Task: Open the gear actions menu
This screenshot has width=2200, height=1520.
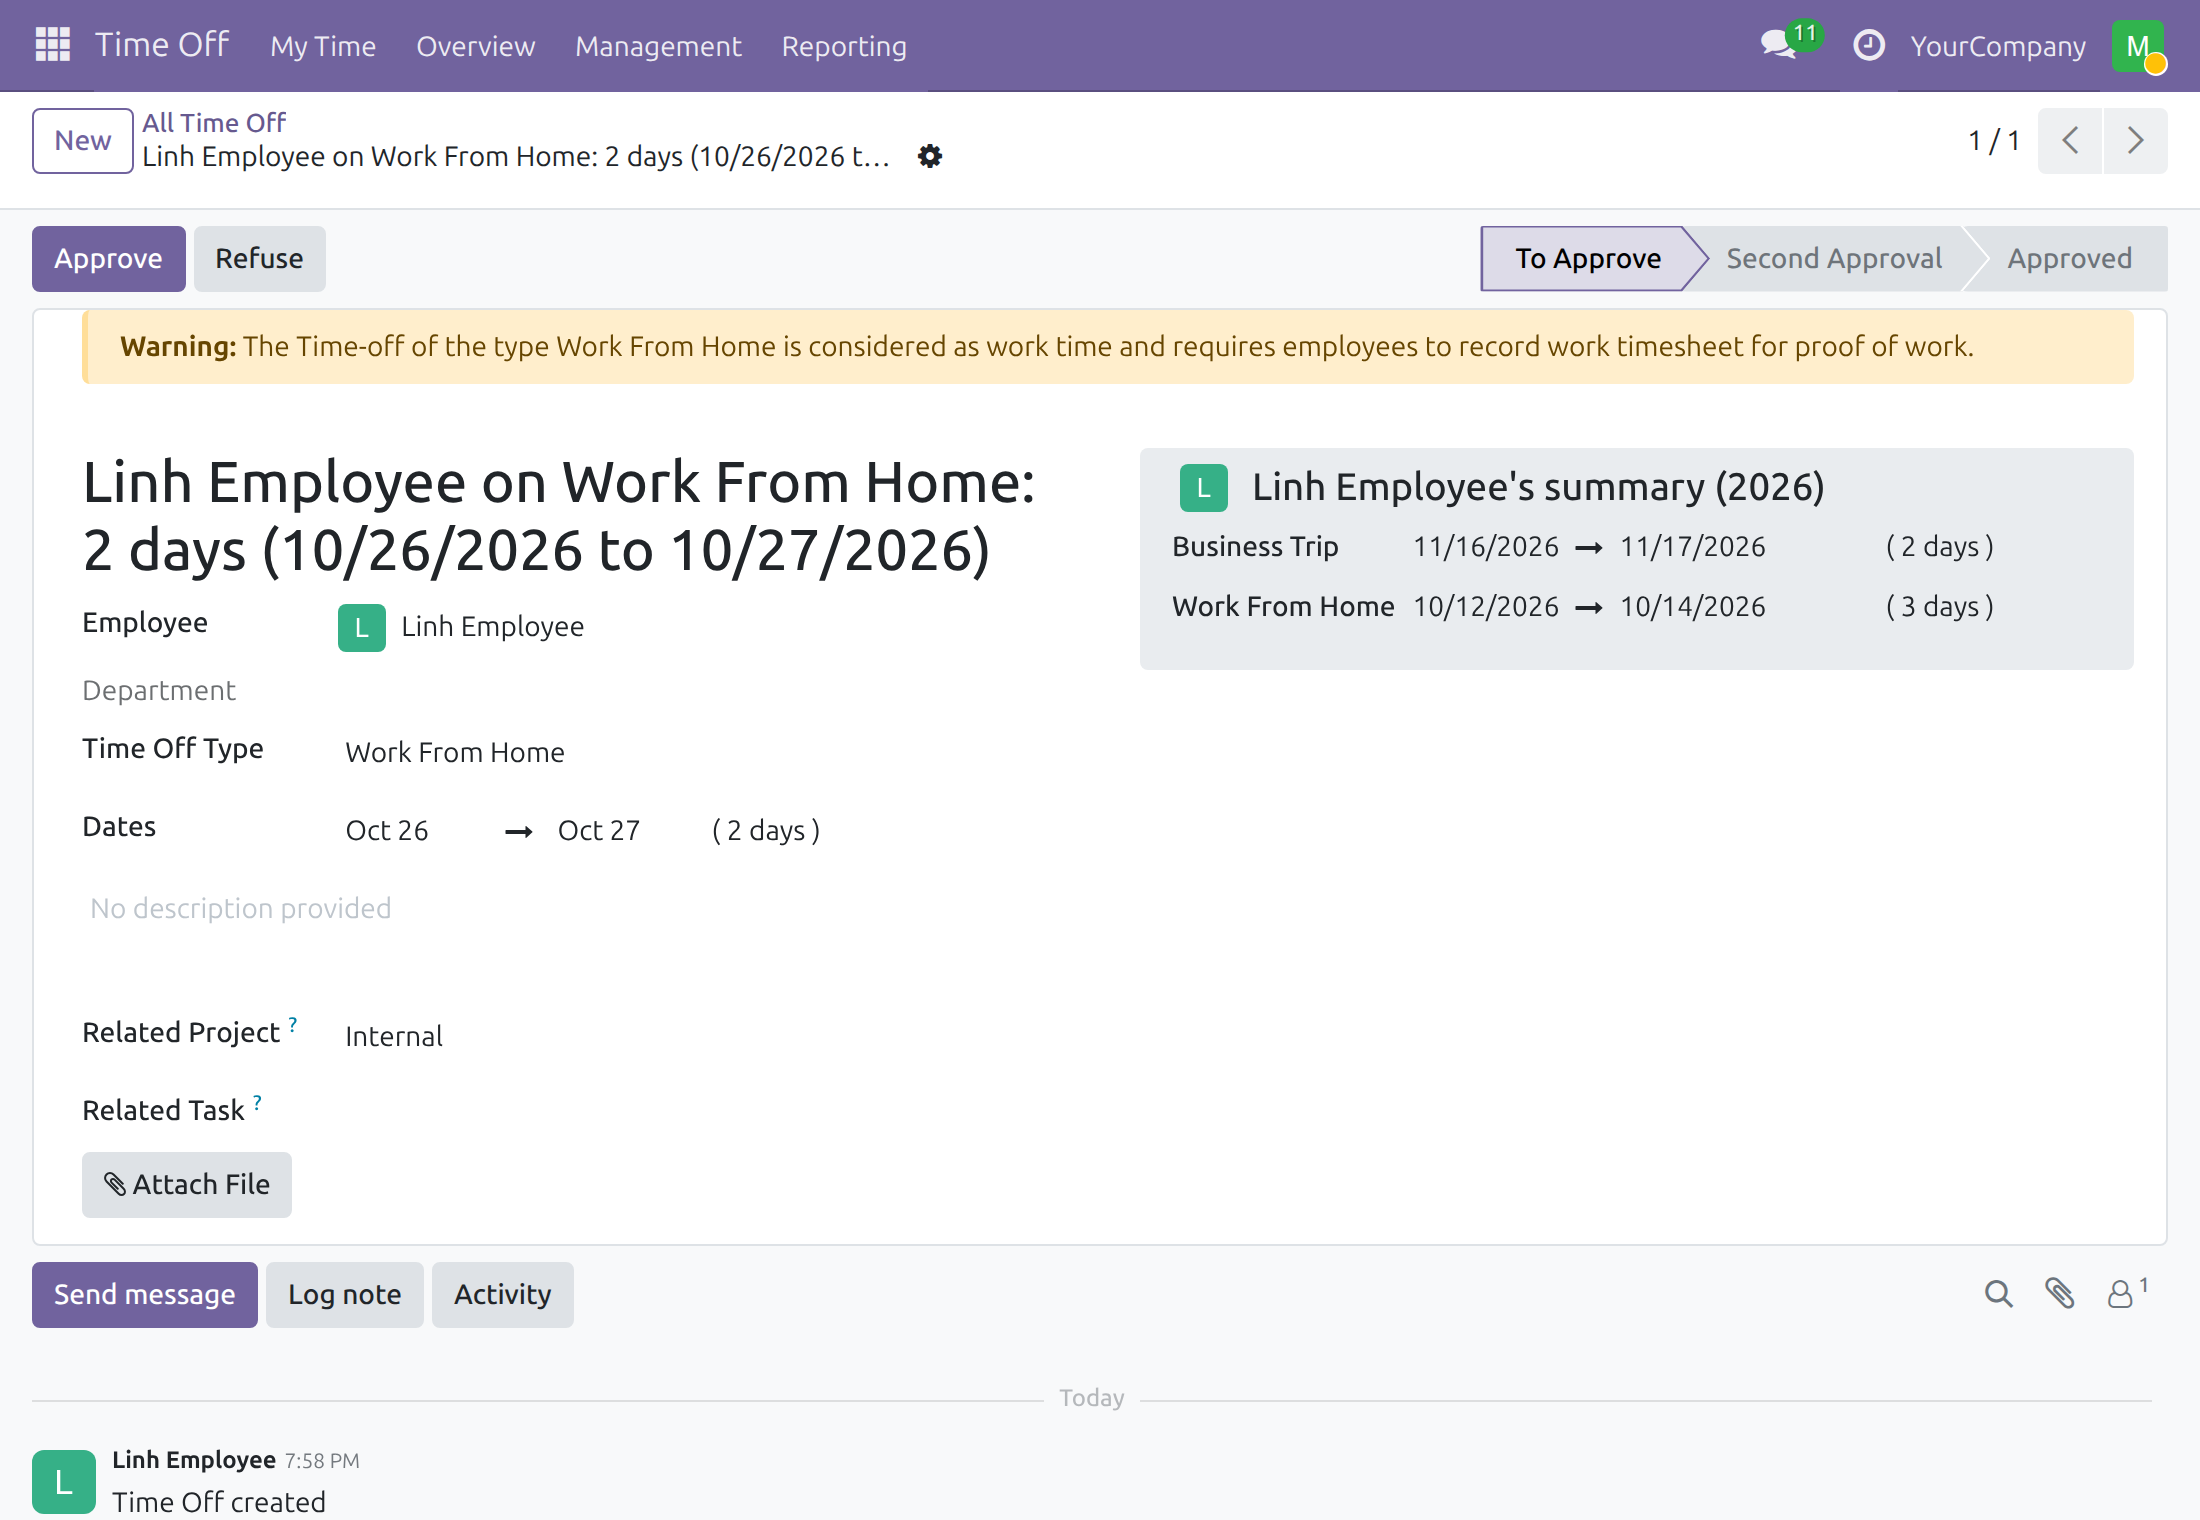Action: pyautogui.click(x=930, y=156)
